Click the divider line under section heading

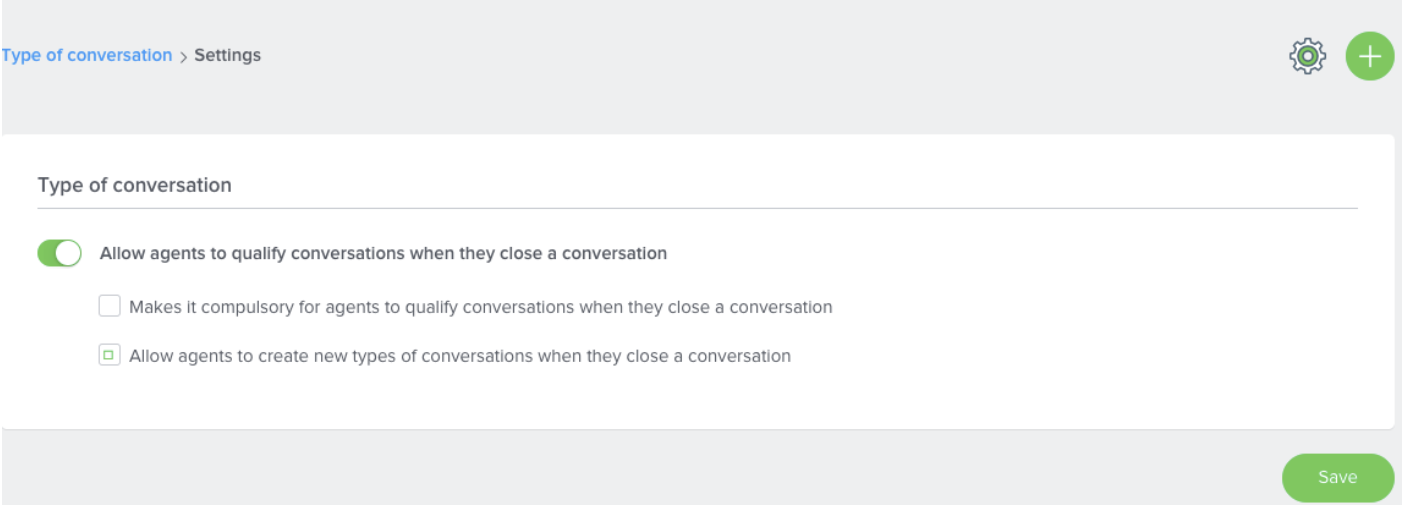click(697, 208)
